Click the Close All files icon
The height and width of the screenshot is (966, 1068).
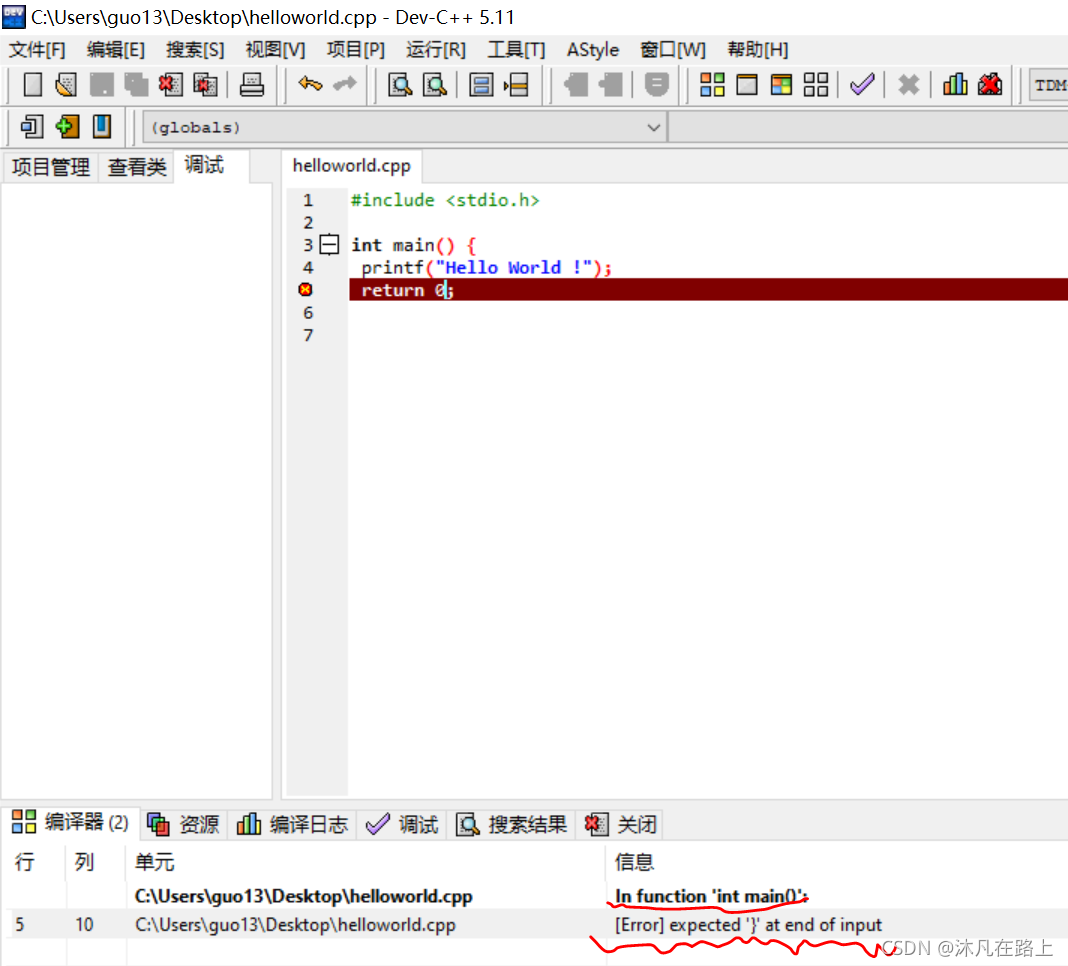(205, 84)
